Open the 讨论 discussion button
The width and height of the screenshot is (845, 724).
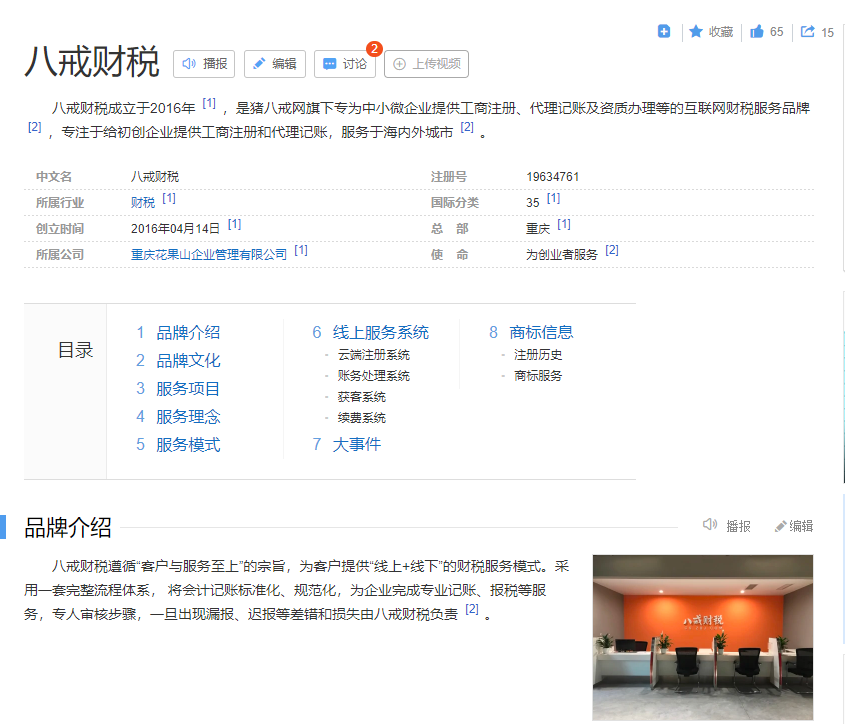click(345, 64)
